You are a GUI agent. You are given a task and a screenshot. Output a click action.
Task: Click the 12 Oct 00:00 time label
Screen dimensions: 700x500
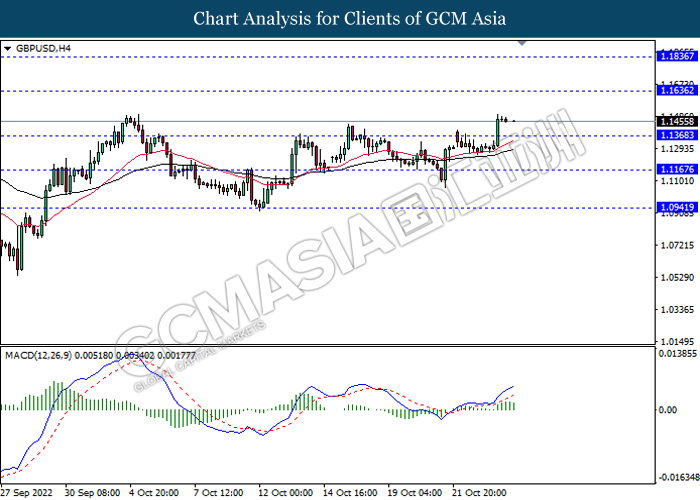click(x=286, y=493)
